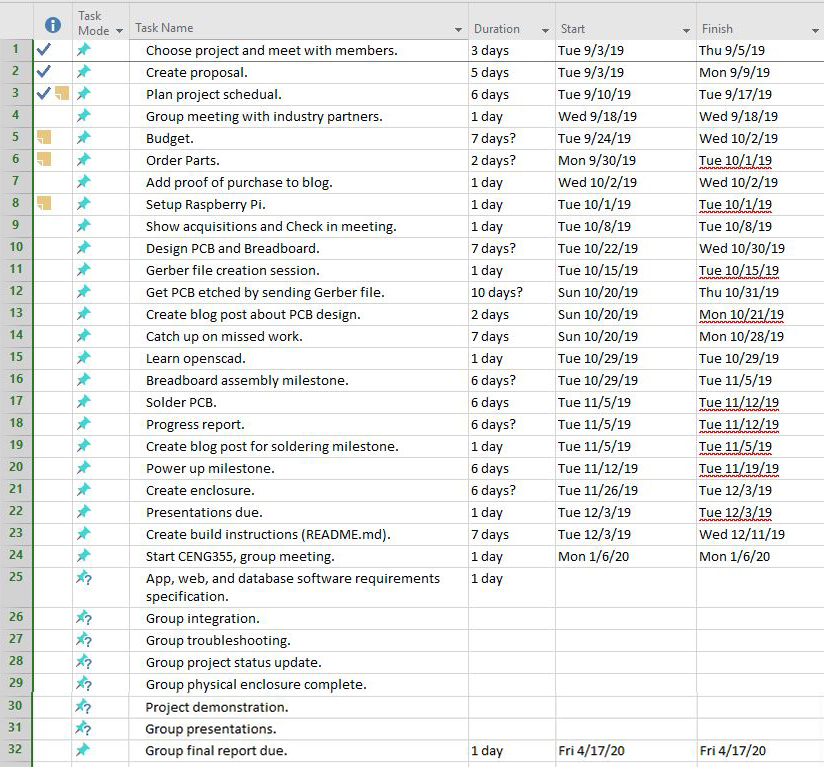Select row number 12 header
This screenshot has height=767, width=824.
[16, 291]
